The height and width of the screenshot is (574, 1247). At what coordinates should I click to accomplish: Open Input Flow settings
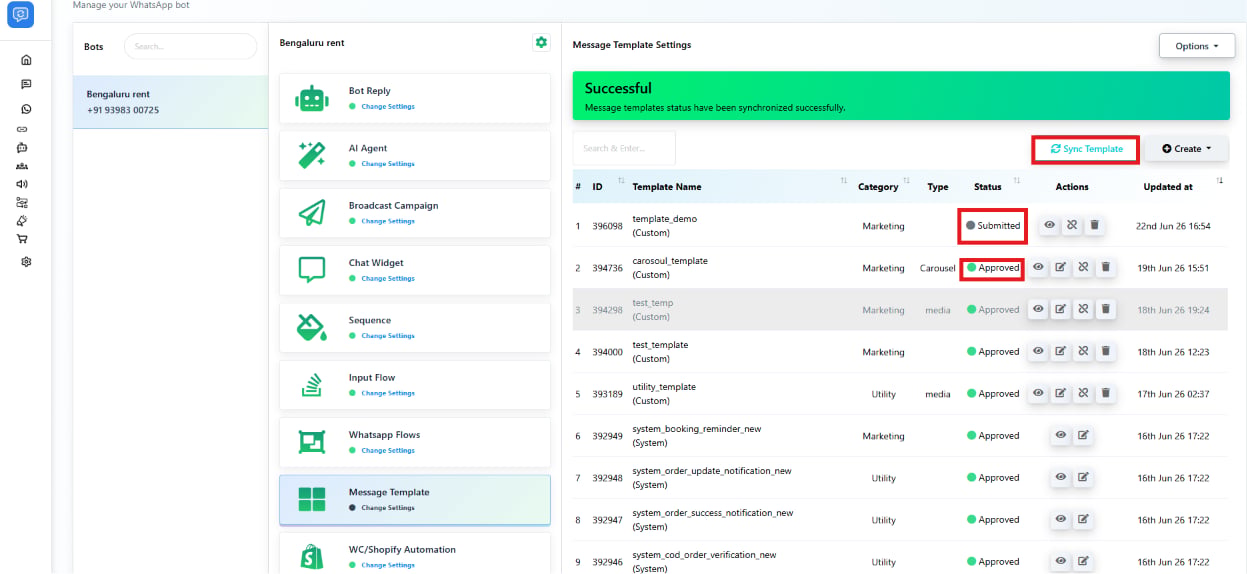415,385
